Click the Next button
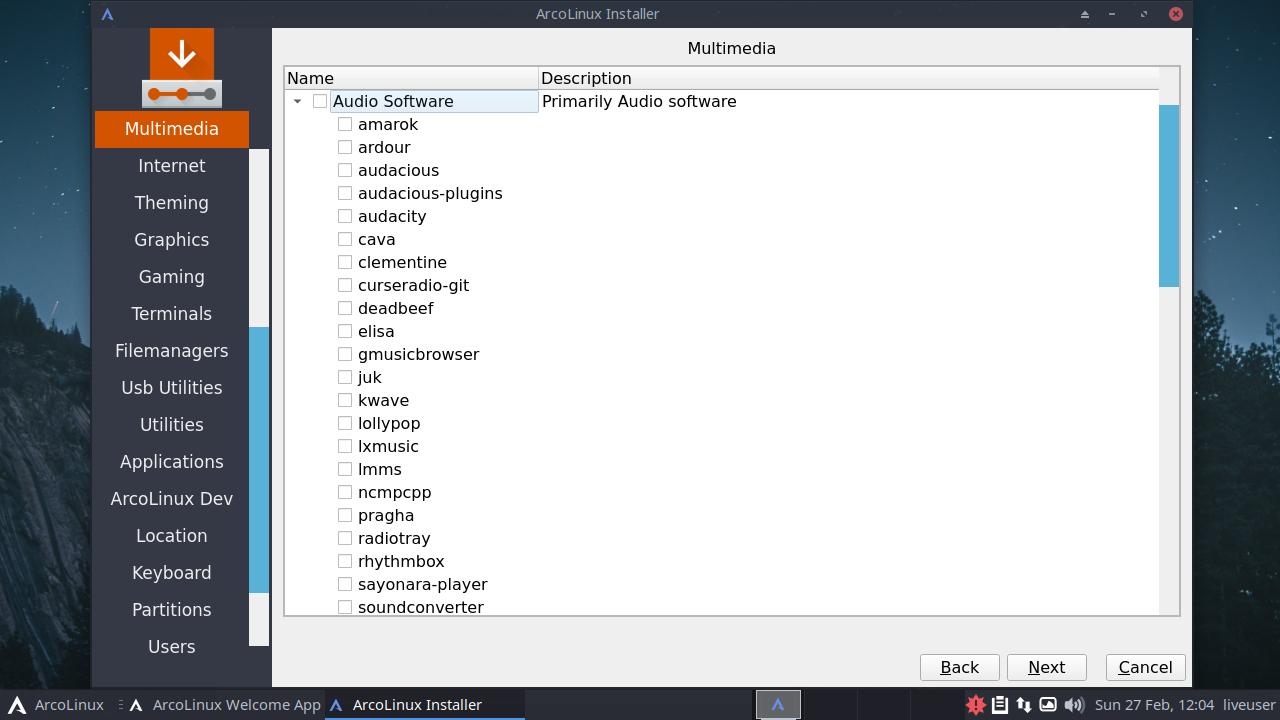This screenshot has height=720, width=1280. coord(1047,667)
